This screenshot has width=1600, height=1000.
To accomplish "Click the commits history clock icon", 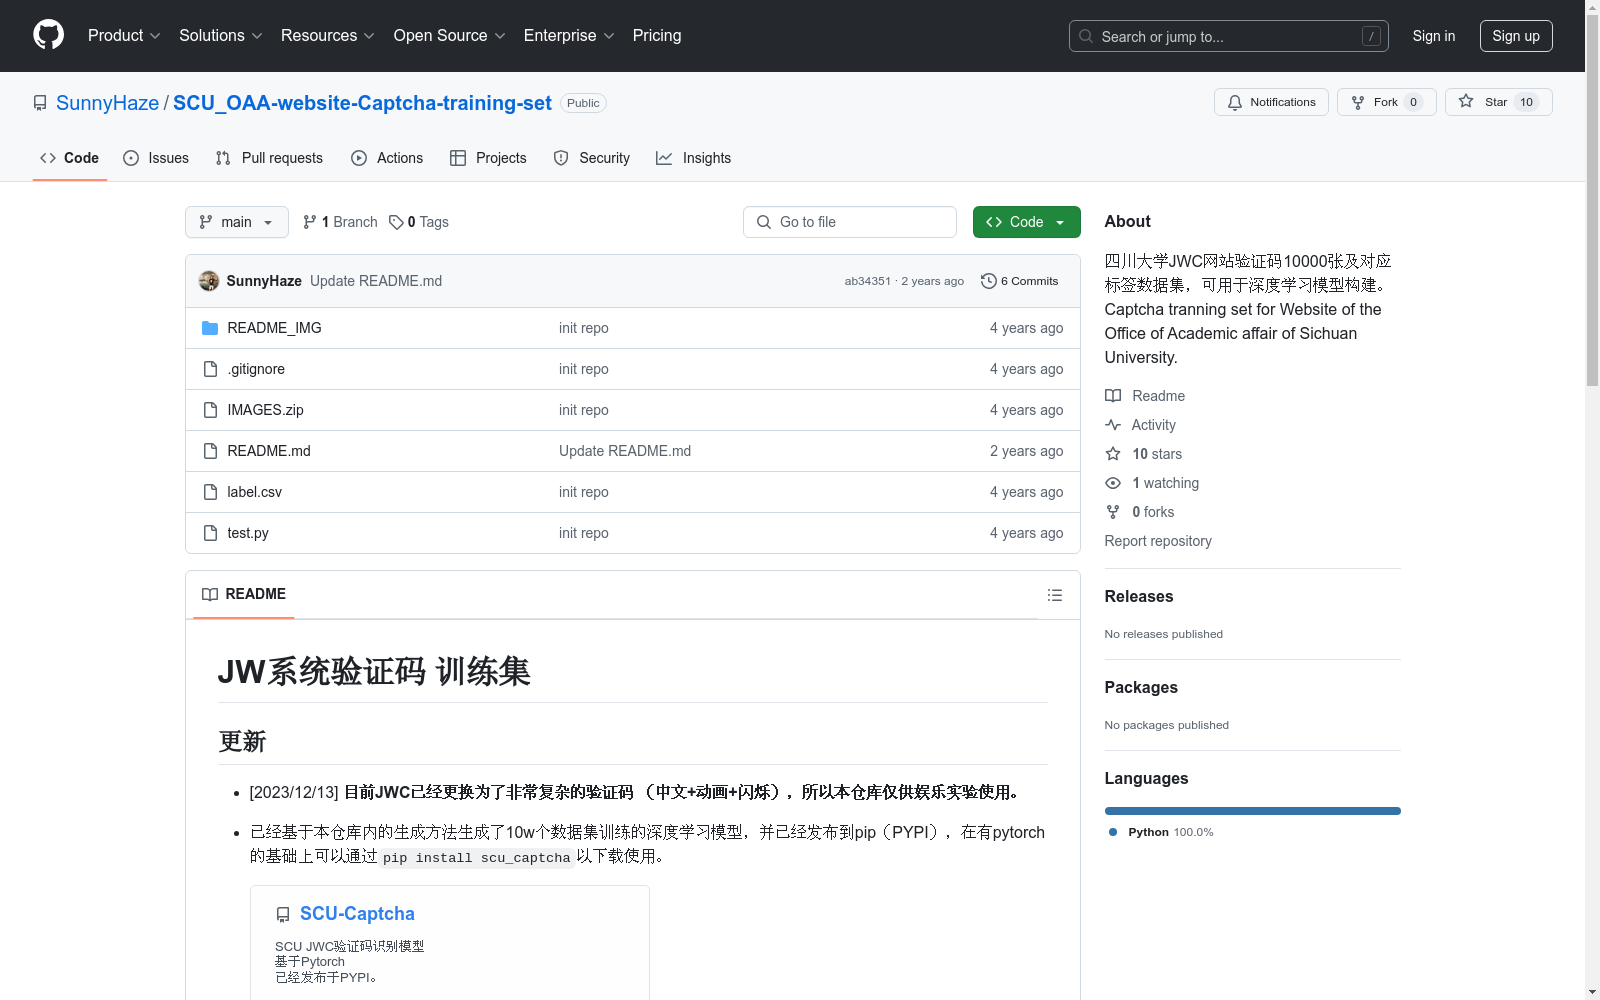I will click(x=989, y=281).
